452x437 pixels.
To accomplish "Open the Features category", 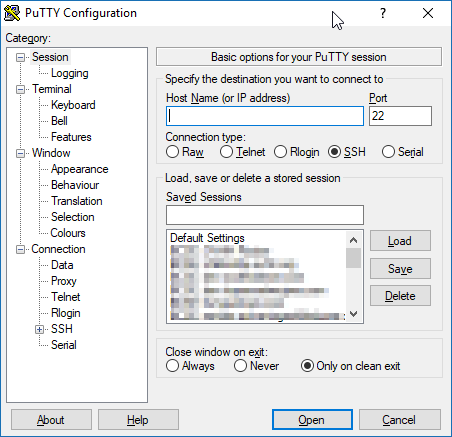I will tap(71, 137).
